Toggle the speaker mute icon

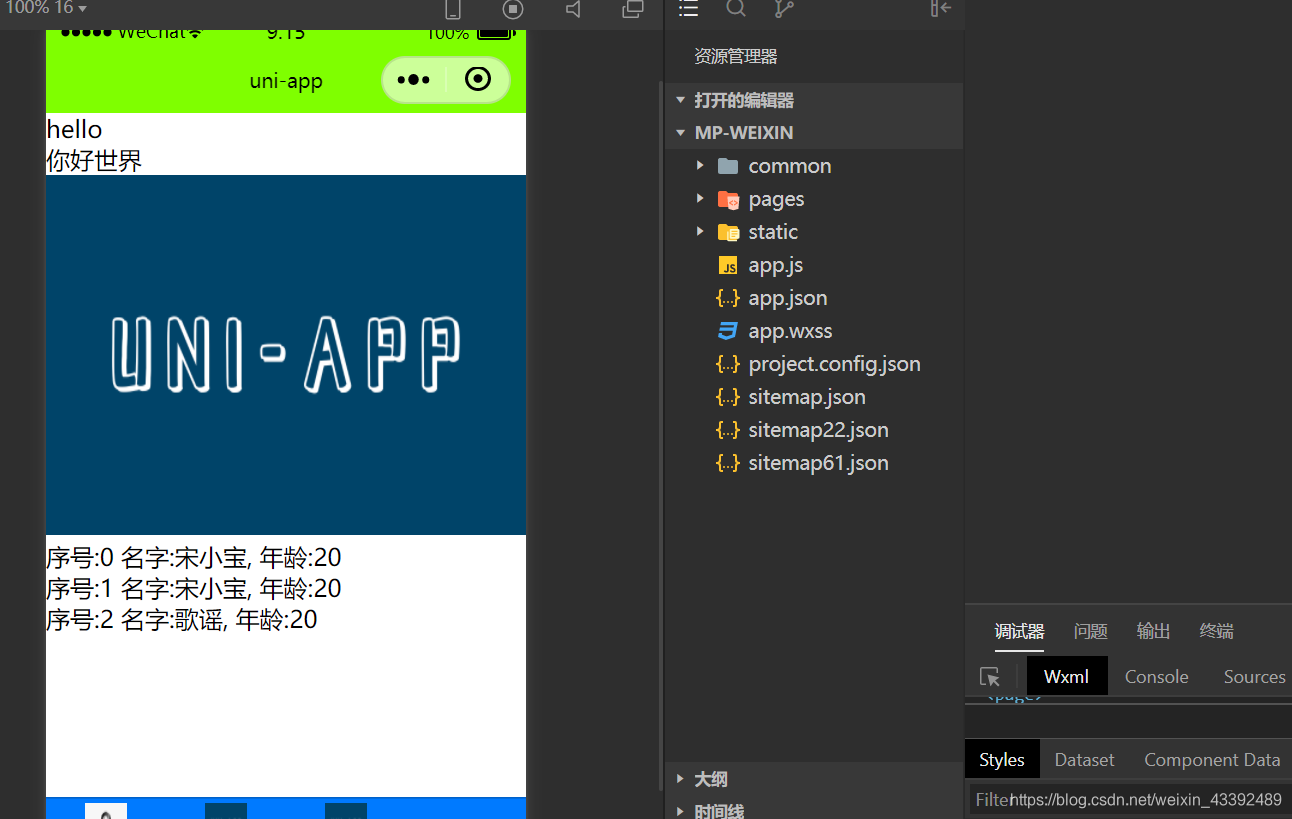click(x=573, y=9)
